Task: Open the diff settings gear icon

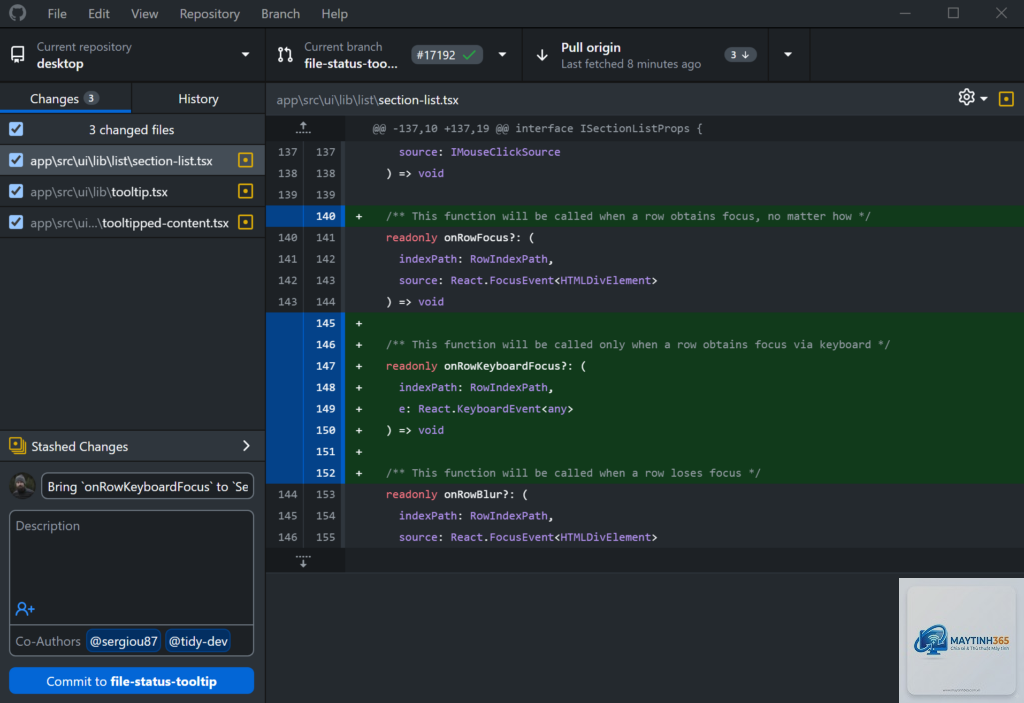Action: pos(967,97)
